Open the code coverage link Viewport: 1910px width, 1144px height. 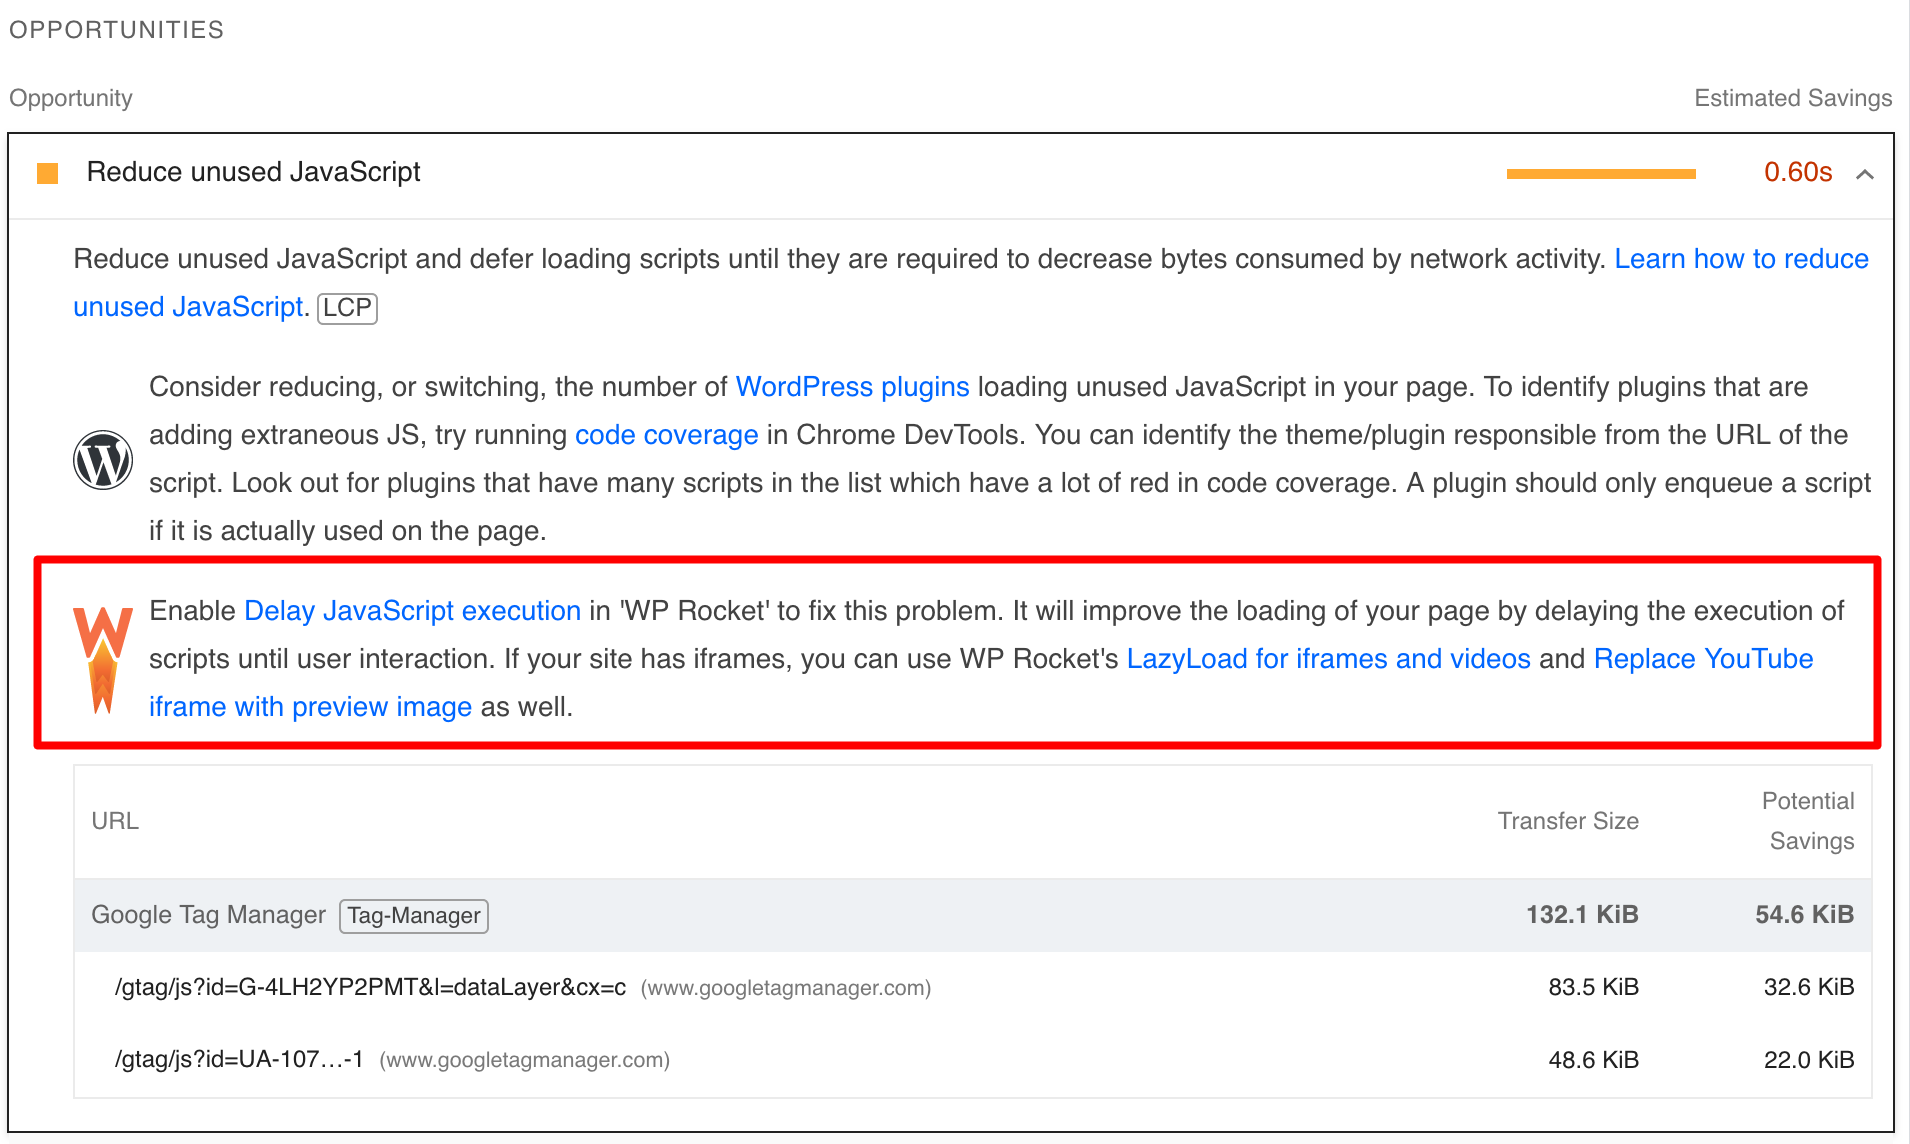pos(666,435)
